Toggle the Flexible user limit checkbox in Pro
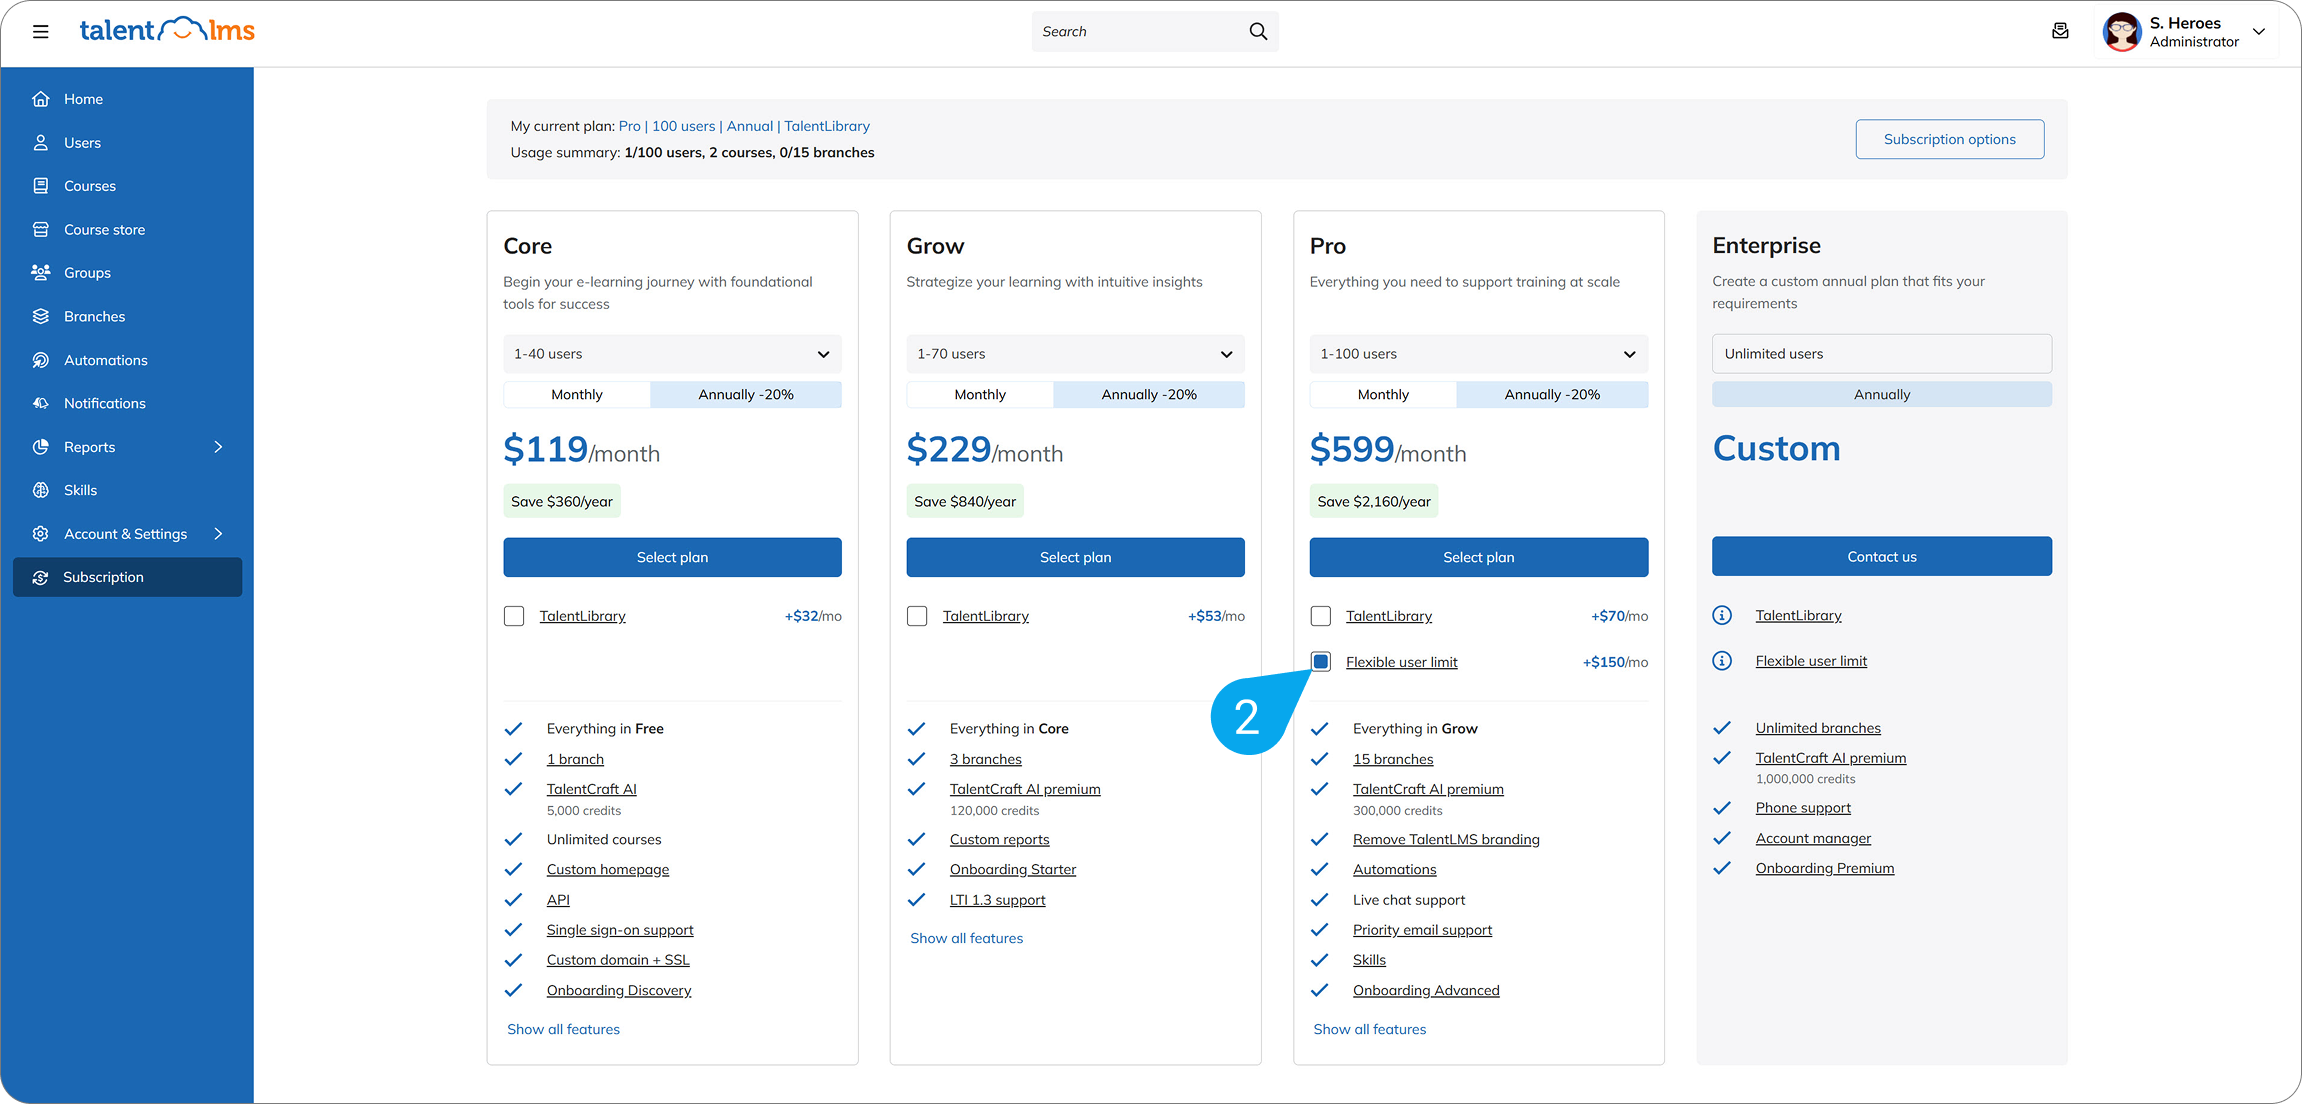 [1321, 662]
